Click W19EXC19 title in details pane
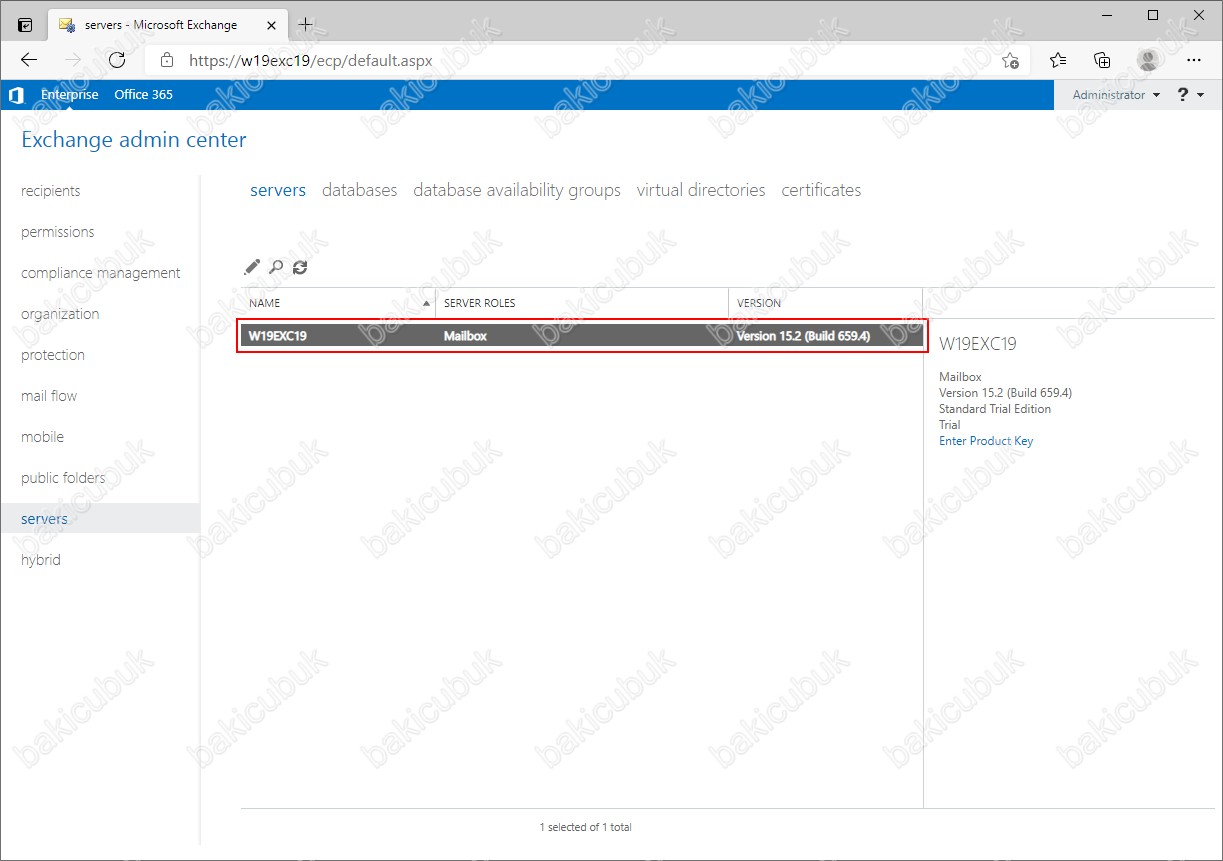 978,344
